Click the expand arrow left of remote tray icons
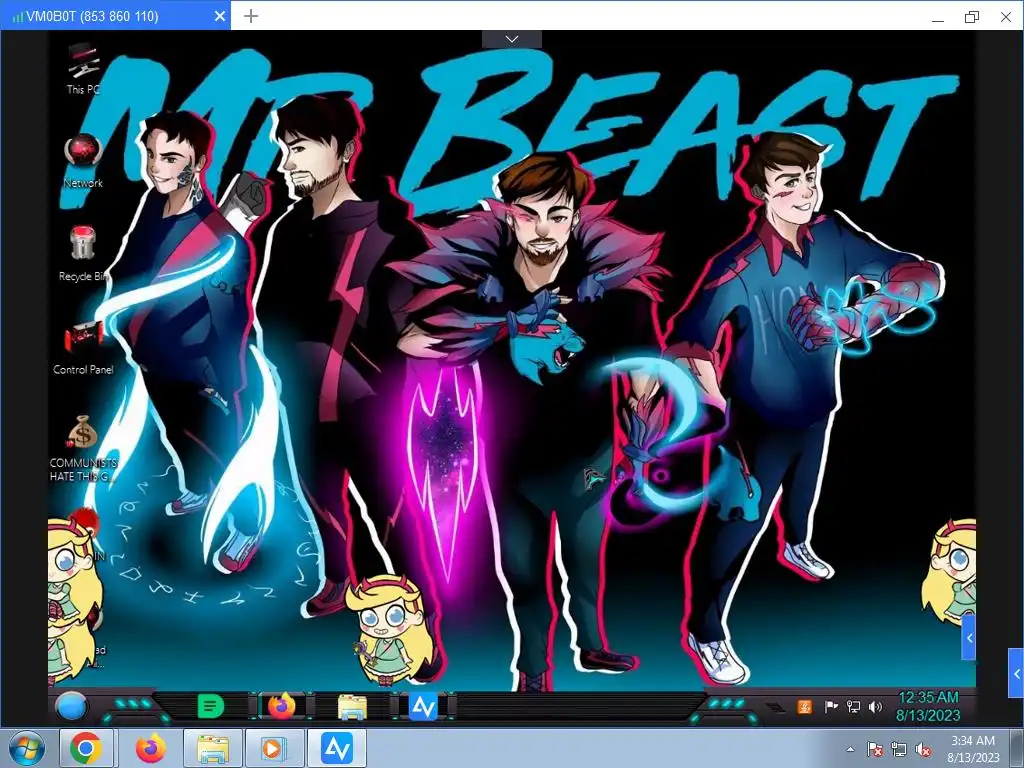1024x768 pixels. click(x=775, y=707)
